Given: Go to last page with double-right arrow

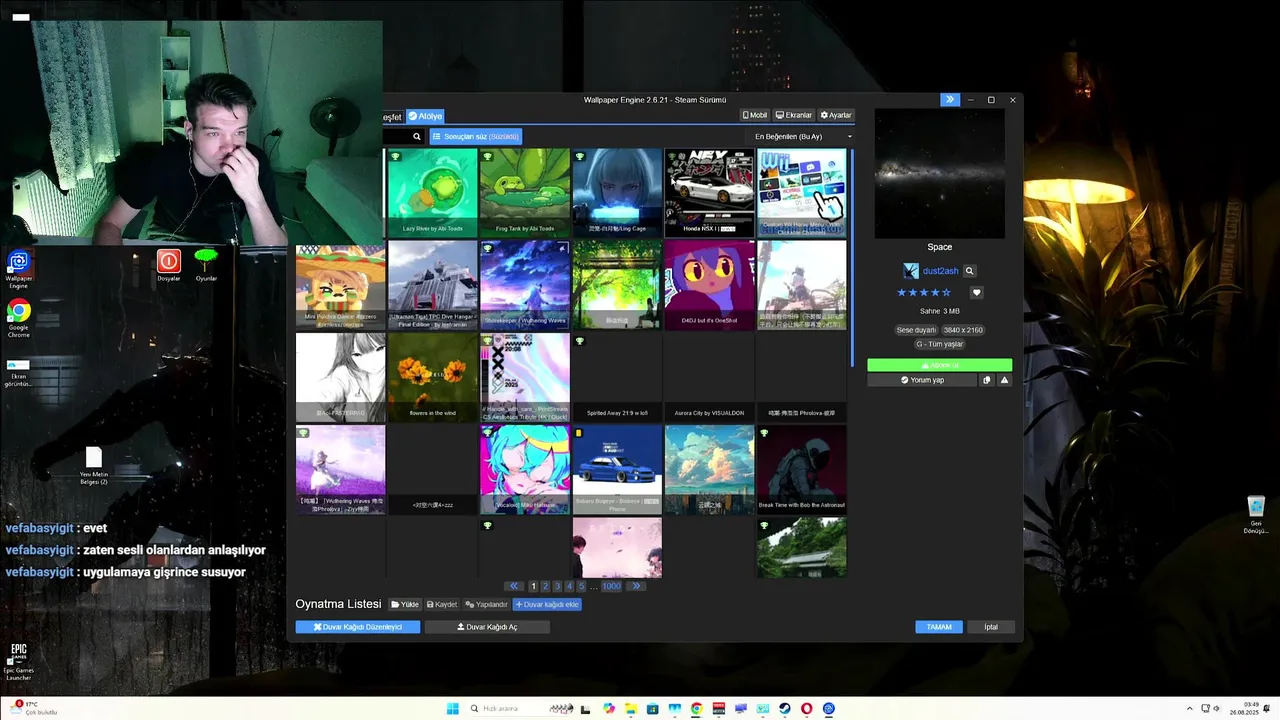Looking at the screenshot, I should [x=636, y=586].
